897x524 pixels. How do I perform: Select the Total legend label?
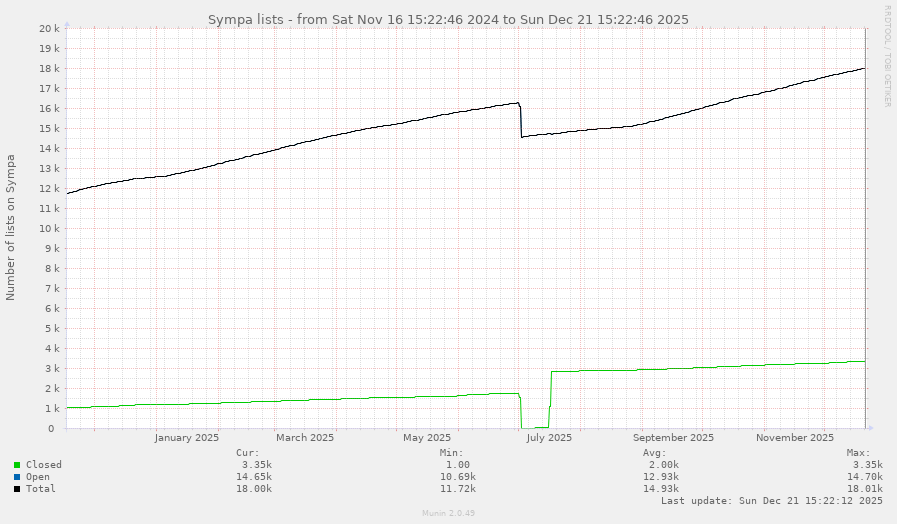pyautogui.click(x=41, y=489)
